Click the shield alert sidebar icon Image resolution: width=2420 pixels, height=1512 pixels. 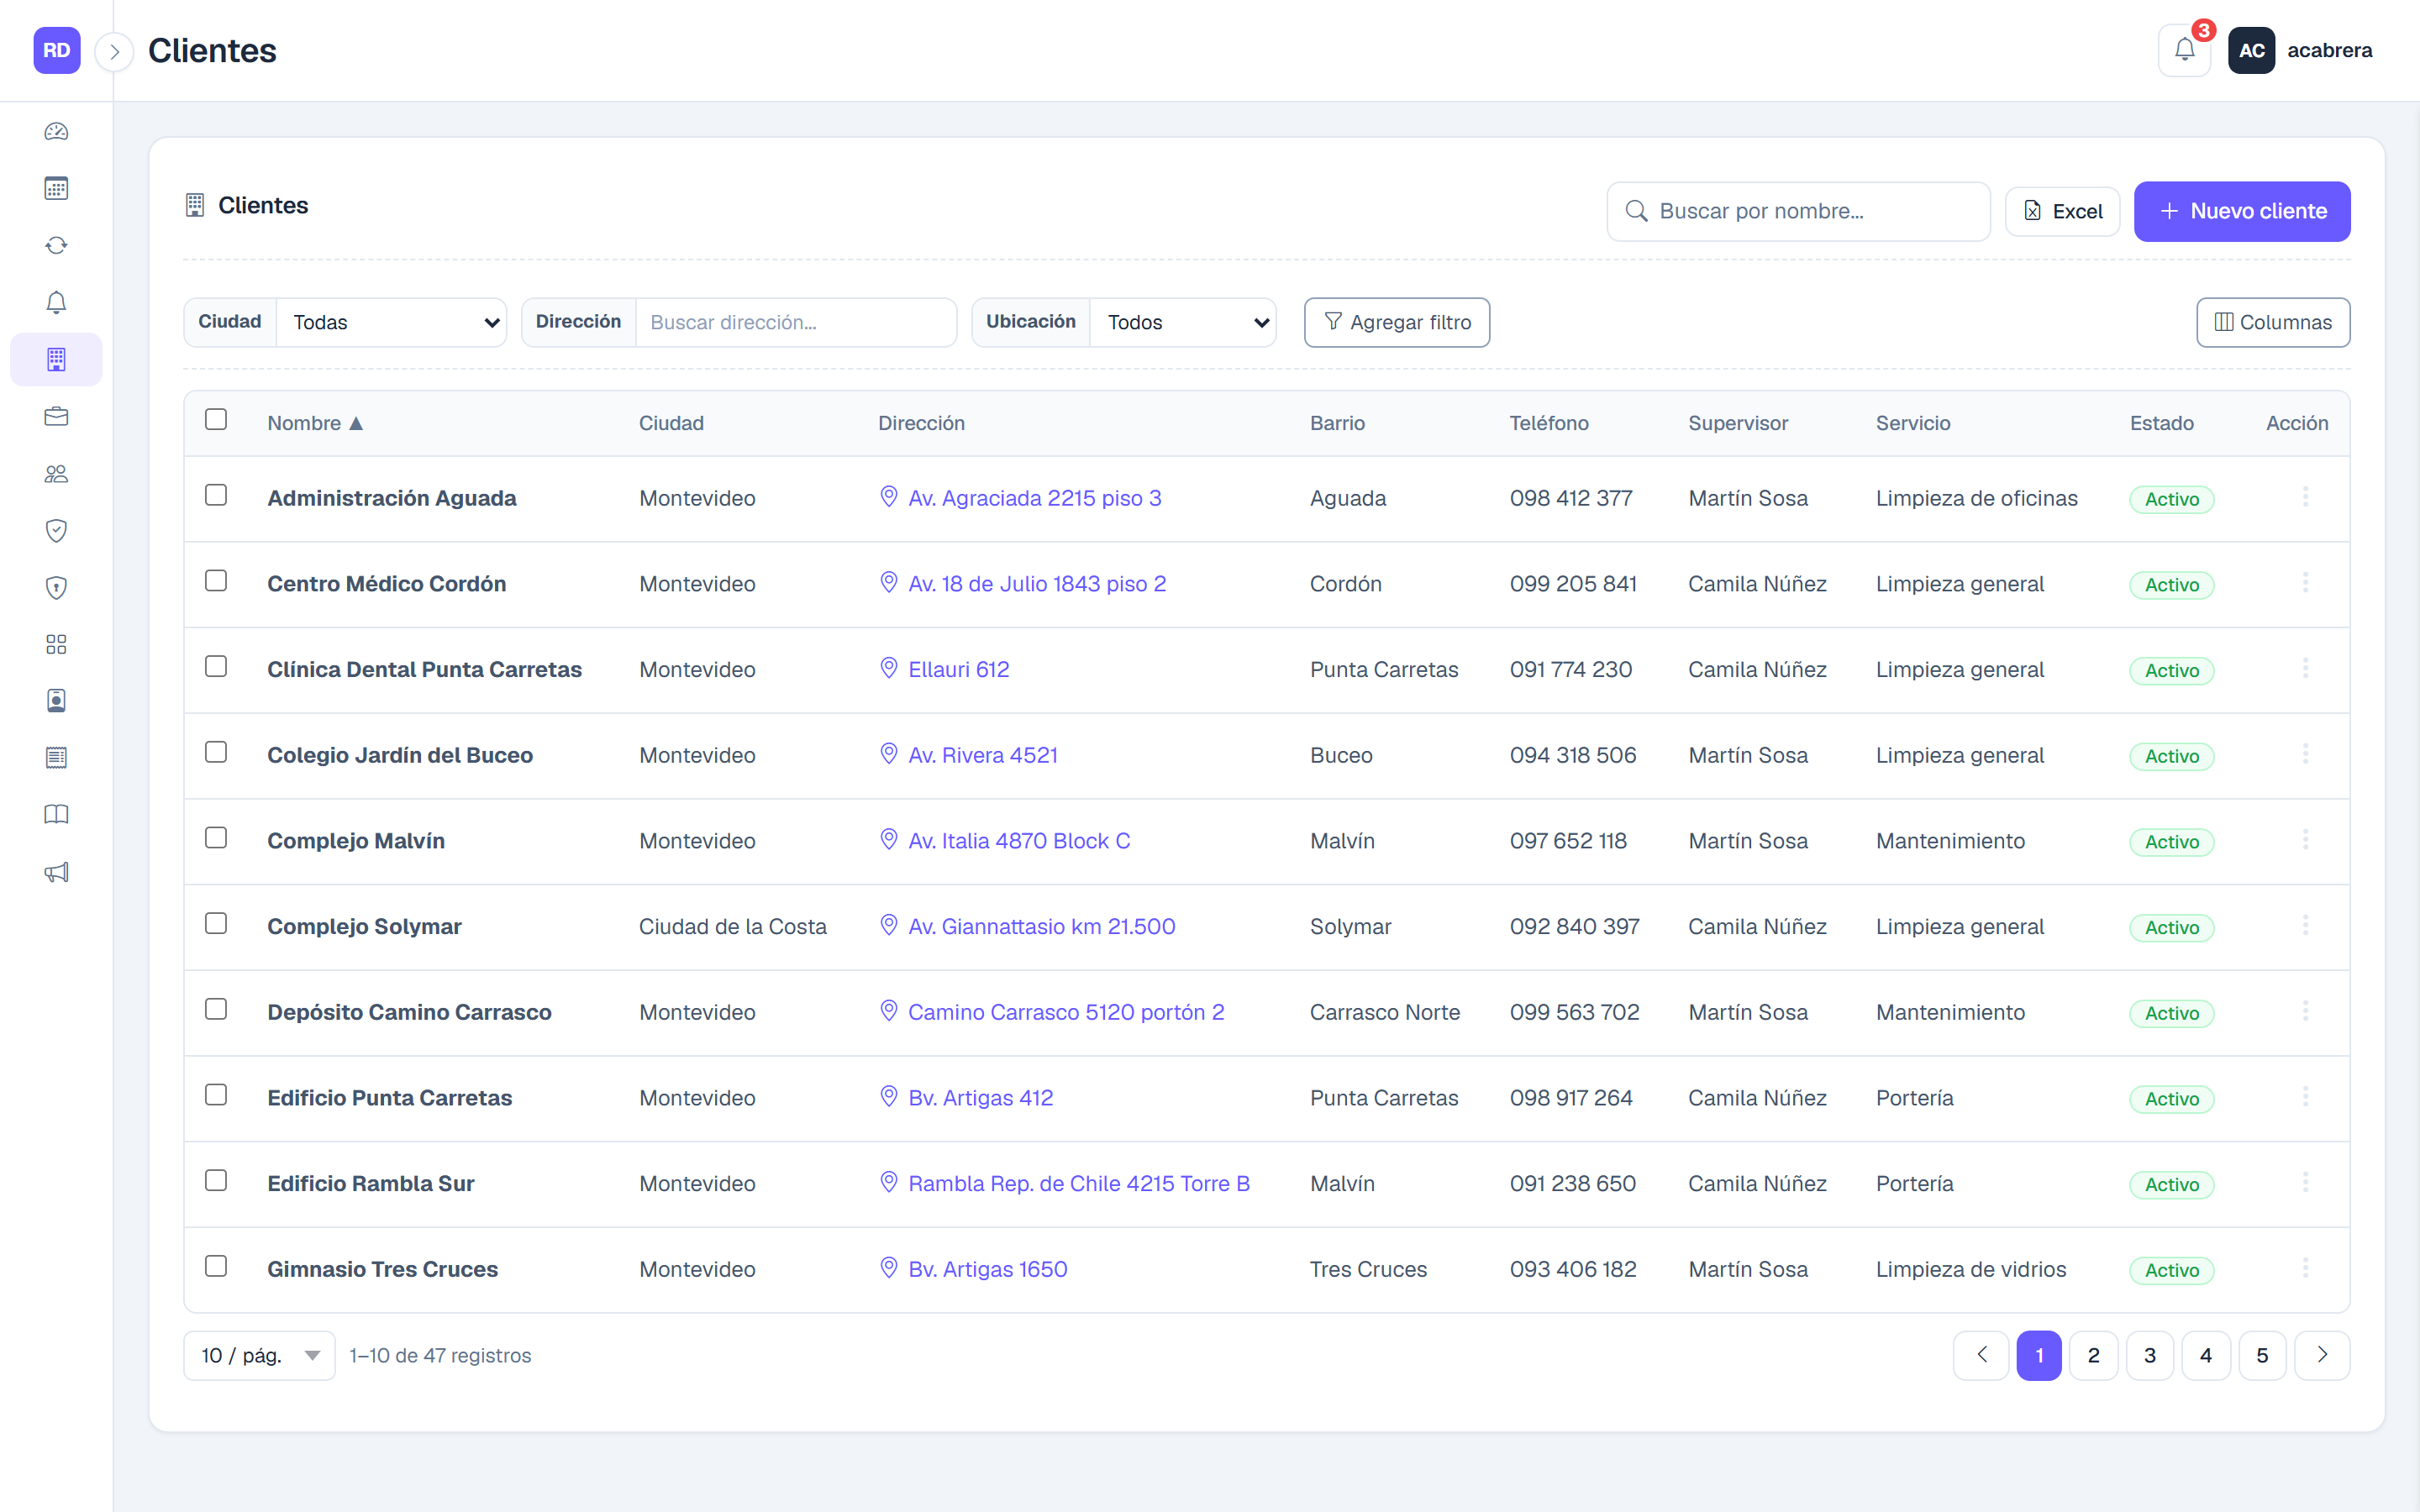[56, 587]
